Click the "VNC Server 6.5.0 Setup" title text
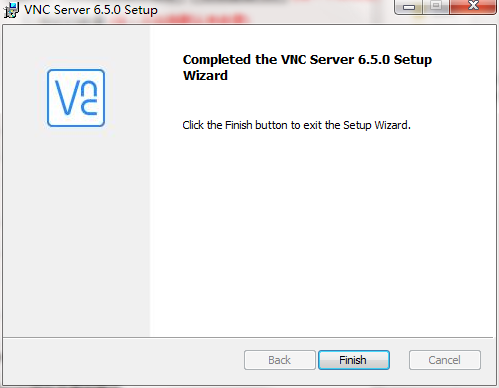Viewport: 499px width, 388px height. click(x=91, y=10)
